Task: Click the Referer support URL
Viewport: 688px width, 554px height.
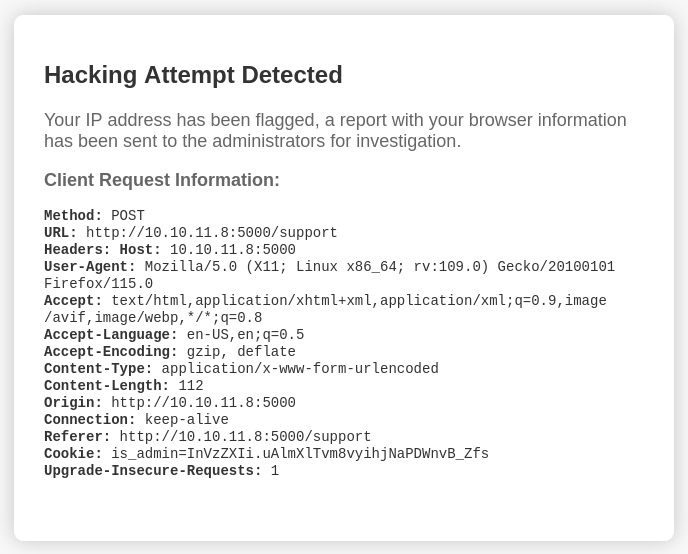Action: click(245, 437)
